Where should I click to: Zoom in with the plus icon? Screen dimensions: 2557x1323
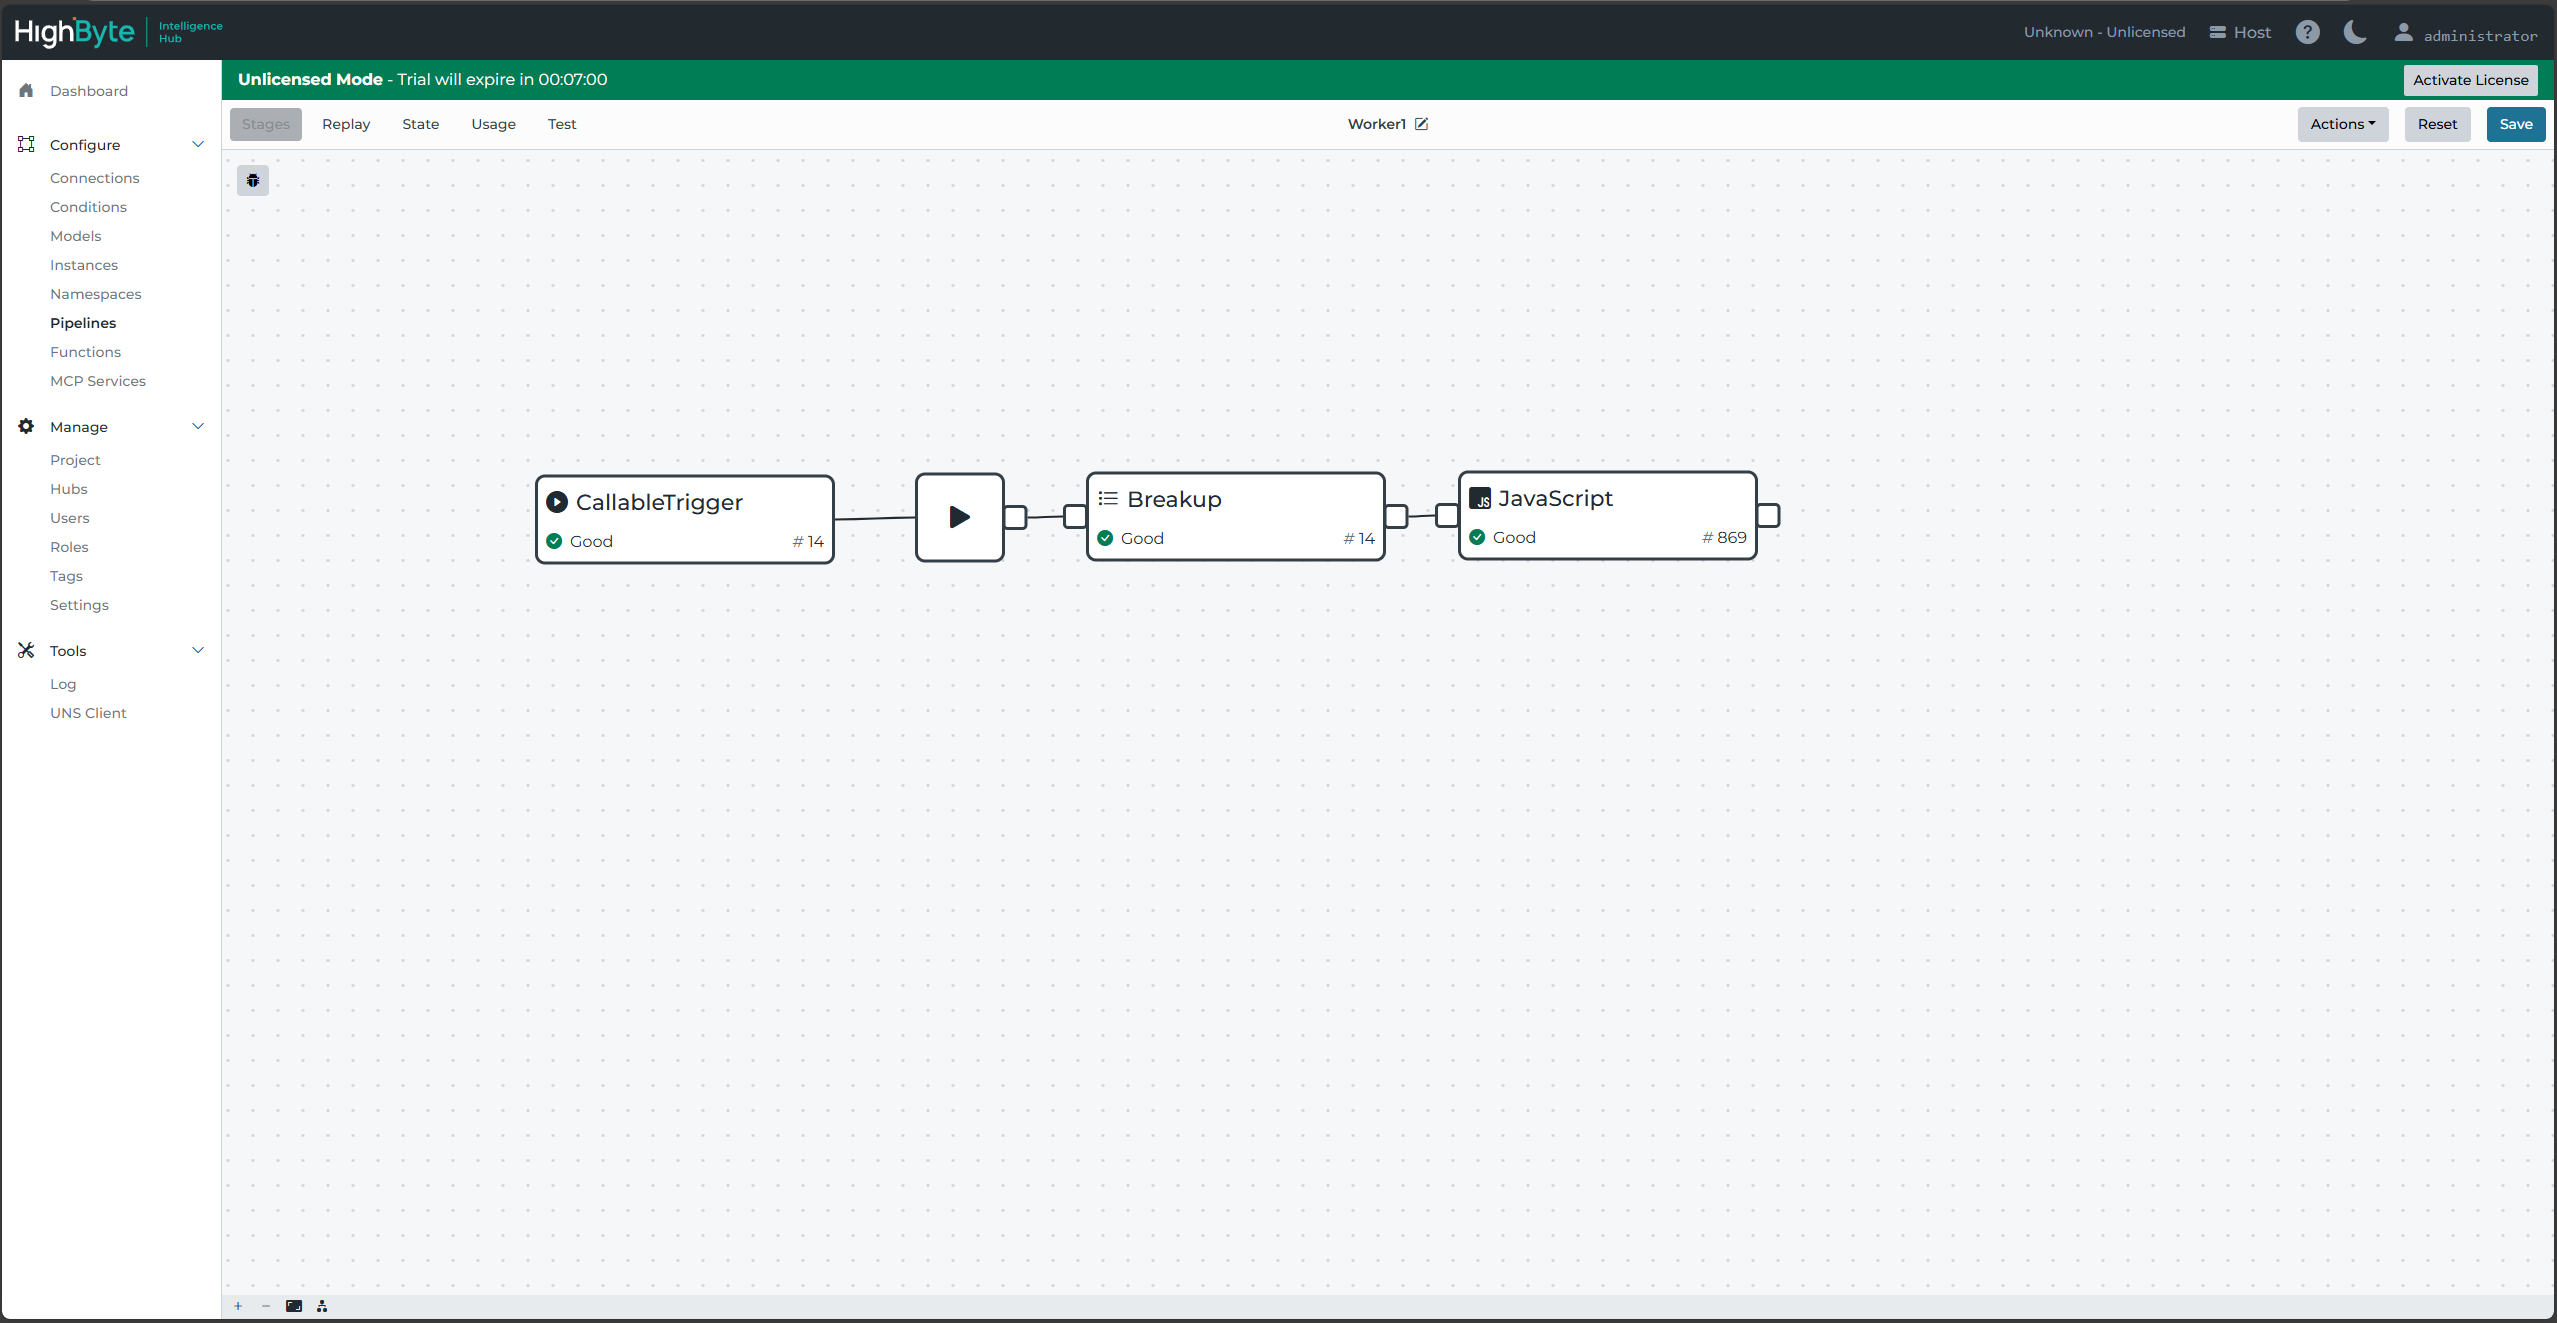238,1306
